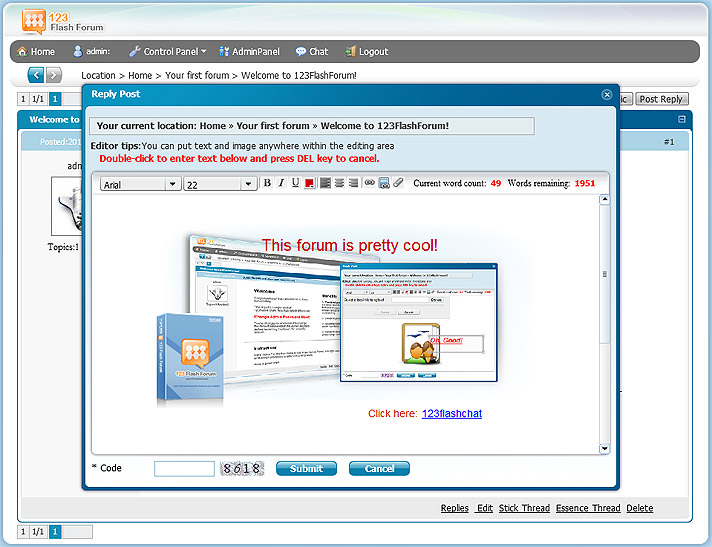The image size is (712, 547).
Task: Center align text in the editor
Action: [339, 183]
